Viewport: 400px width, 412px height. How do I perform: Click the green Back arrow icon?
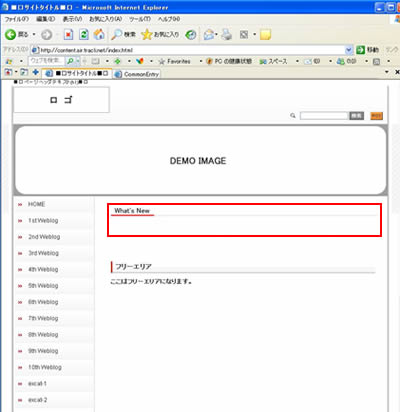click(x=10, y=34)
